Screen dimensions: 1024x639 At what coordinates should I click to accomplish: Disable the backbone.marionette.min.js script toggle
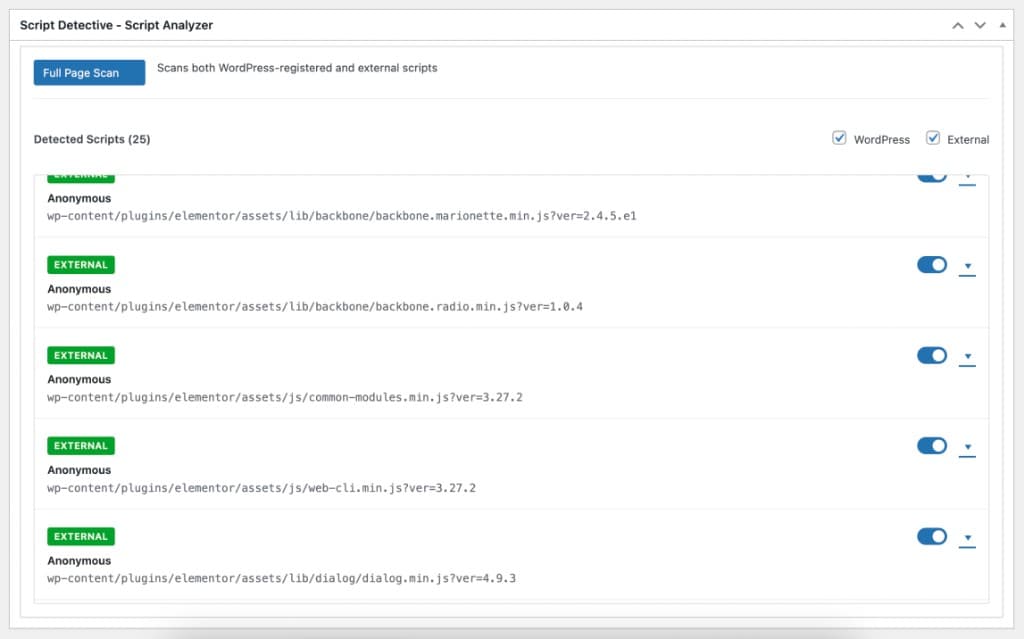tap(931, 177)
